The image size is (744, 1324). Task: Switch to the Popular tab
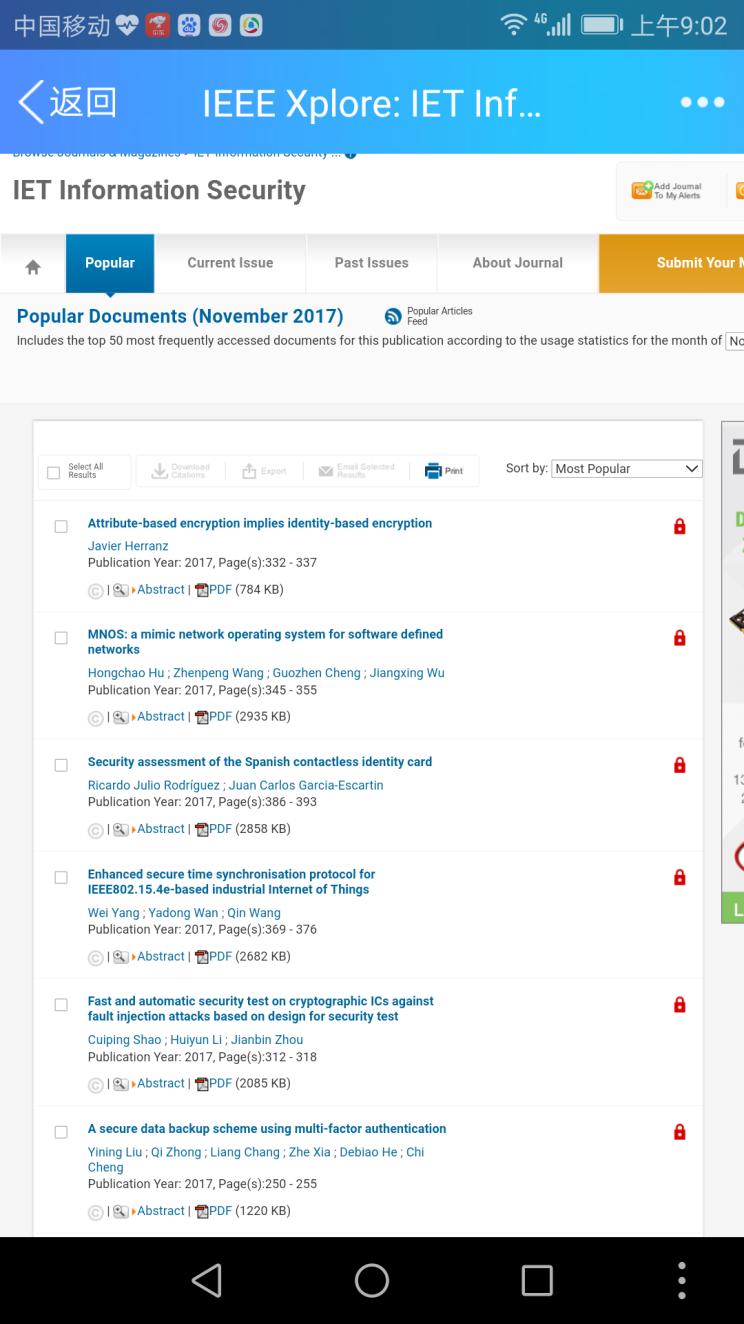pyautogui.click(x=110, y=263)
